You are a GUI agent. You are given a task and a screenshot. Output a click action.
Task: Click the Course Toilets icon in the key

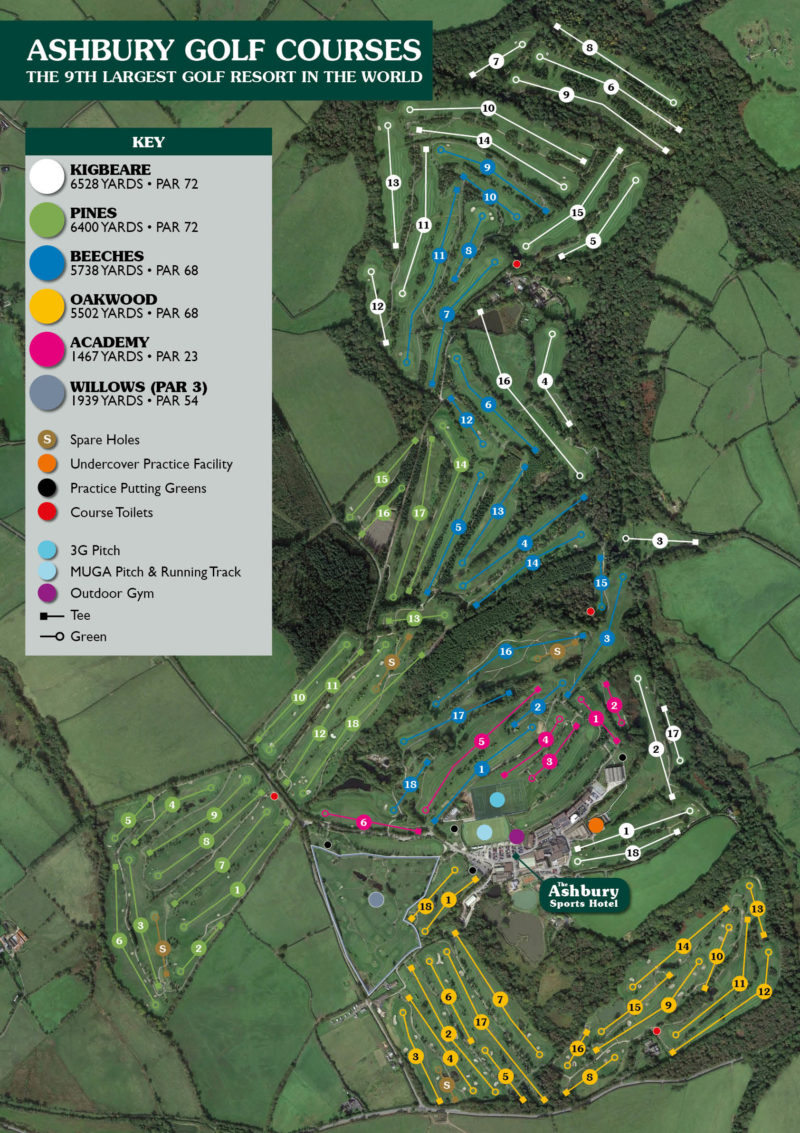(46, 514)
